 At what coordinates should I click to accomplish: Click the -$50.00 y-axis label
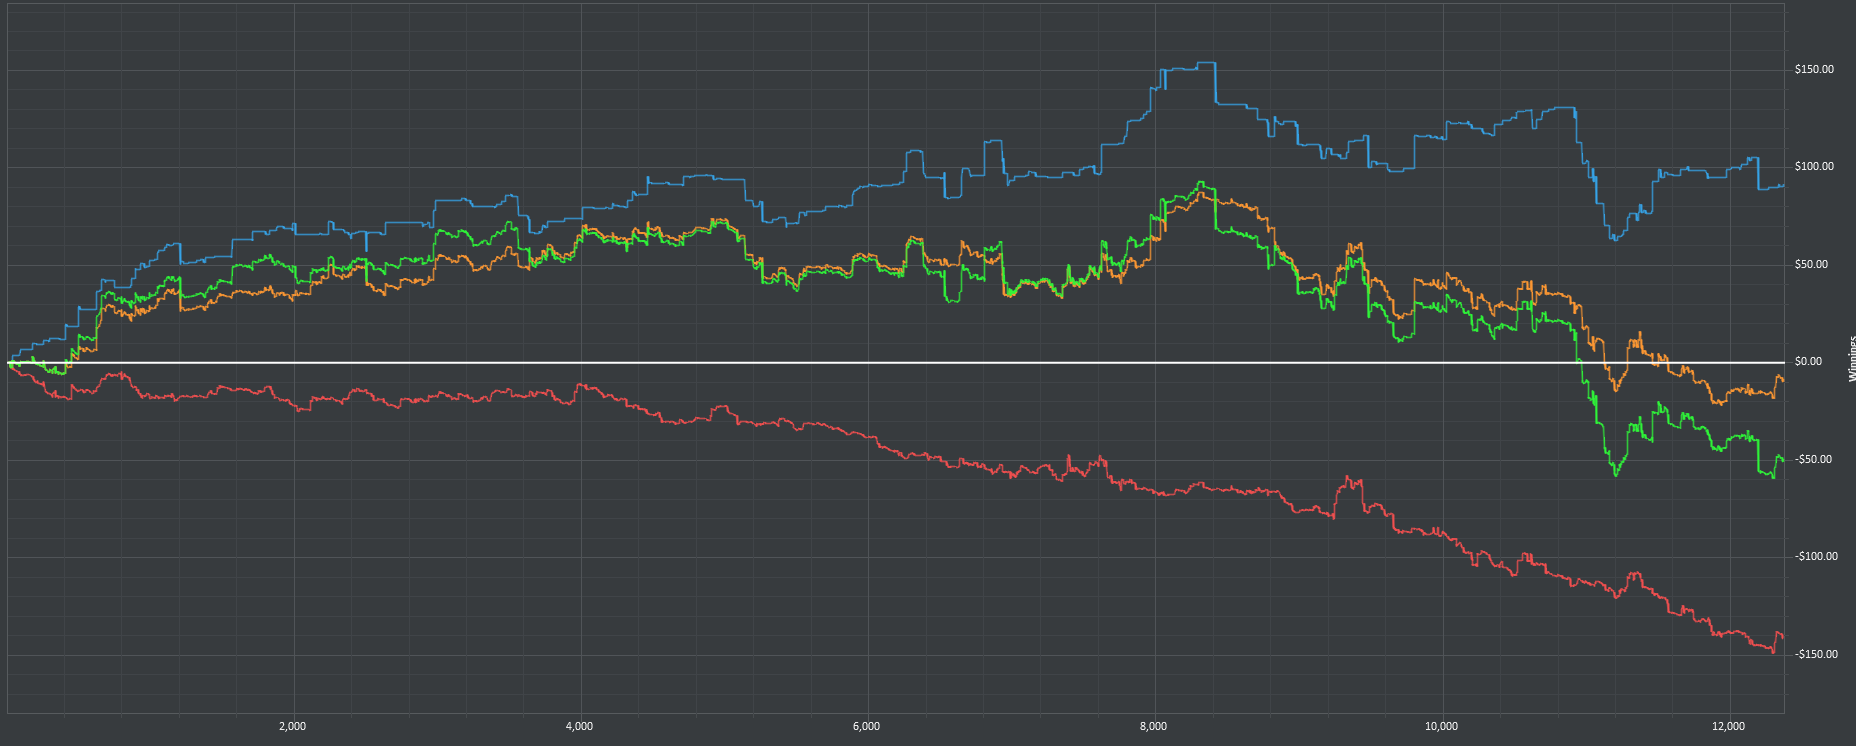pos(1814,460)
